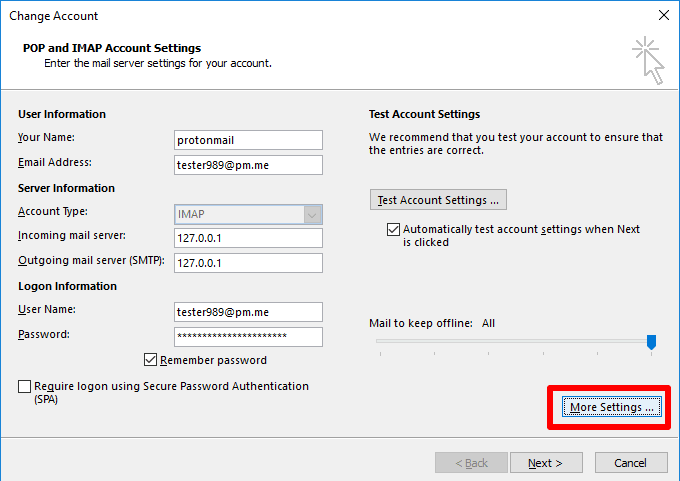Proceed with the Next button
The image size is (680, 481).
tap(546, 463)
